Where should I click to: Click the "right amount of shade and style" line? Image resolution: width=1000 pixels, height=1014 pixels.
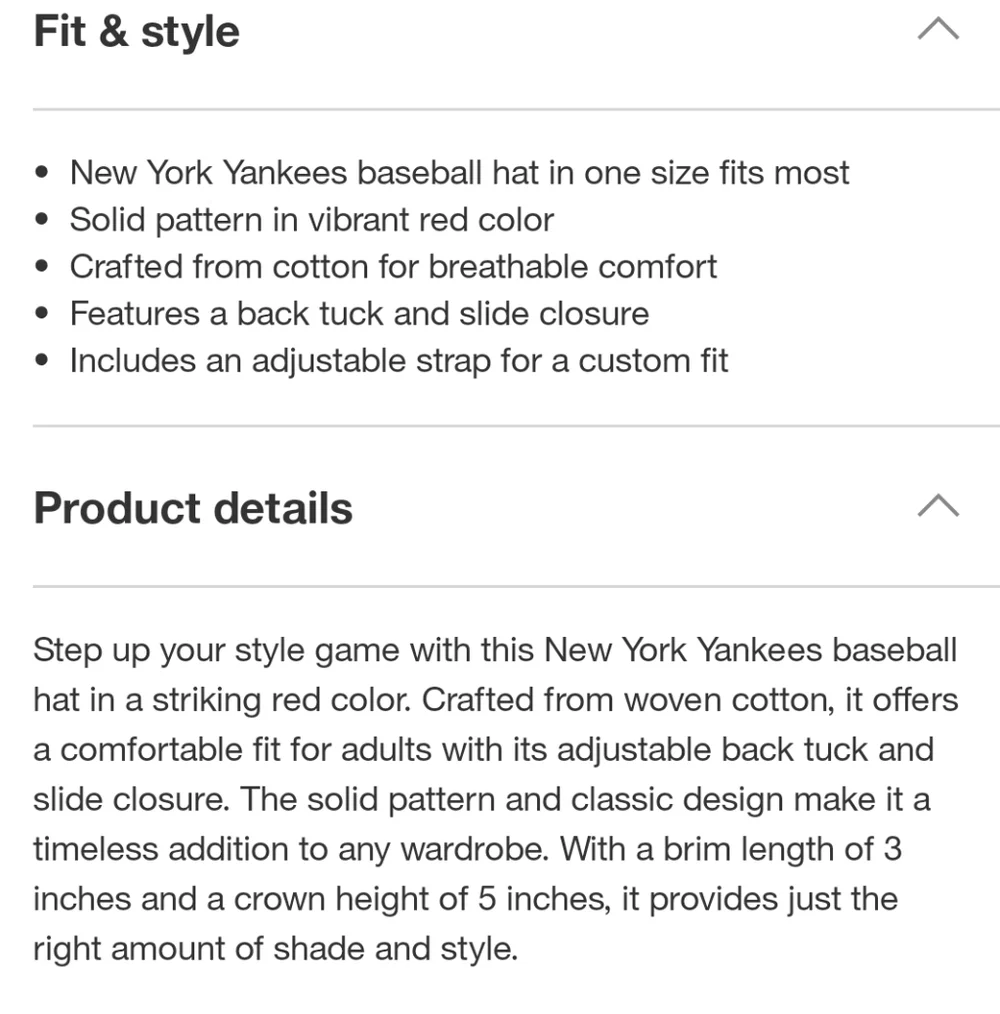coord(275,947)
